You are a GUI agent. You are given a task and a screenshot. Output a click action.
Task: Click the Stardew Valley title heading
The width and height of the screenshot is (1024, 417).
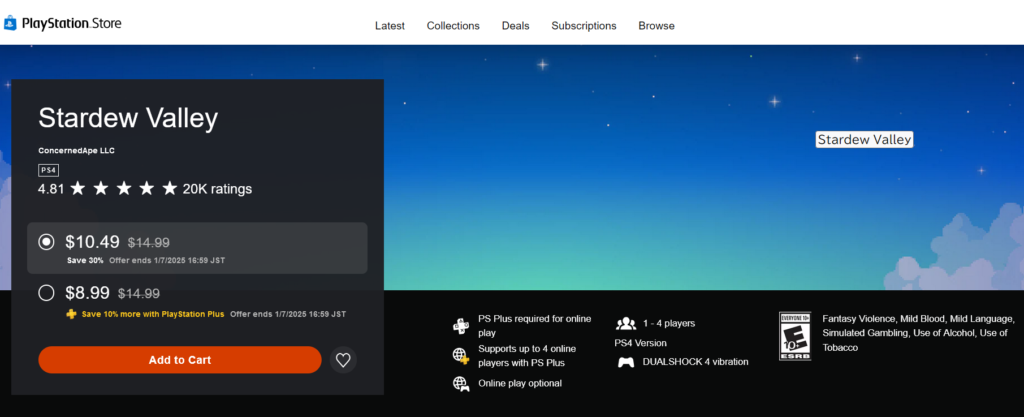128,118
